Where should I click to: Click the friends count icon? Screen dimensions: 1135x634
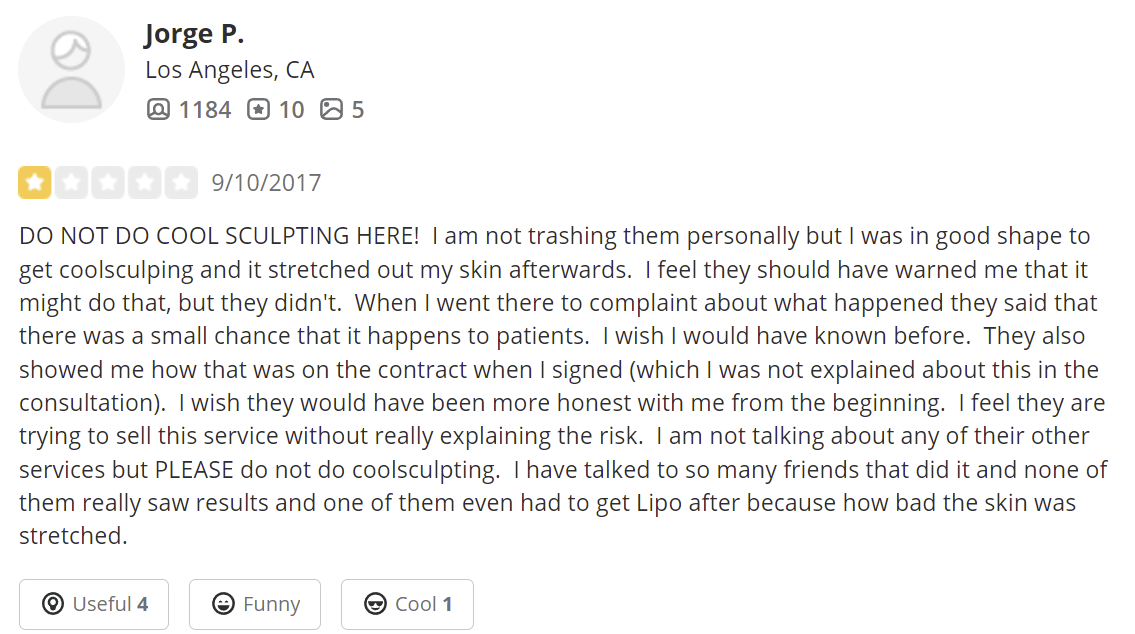click(158, 110)
